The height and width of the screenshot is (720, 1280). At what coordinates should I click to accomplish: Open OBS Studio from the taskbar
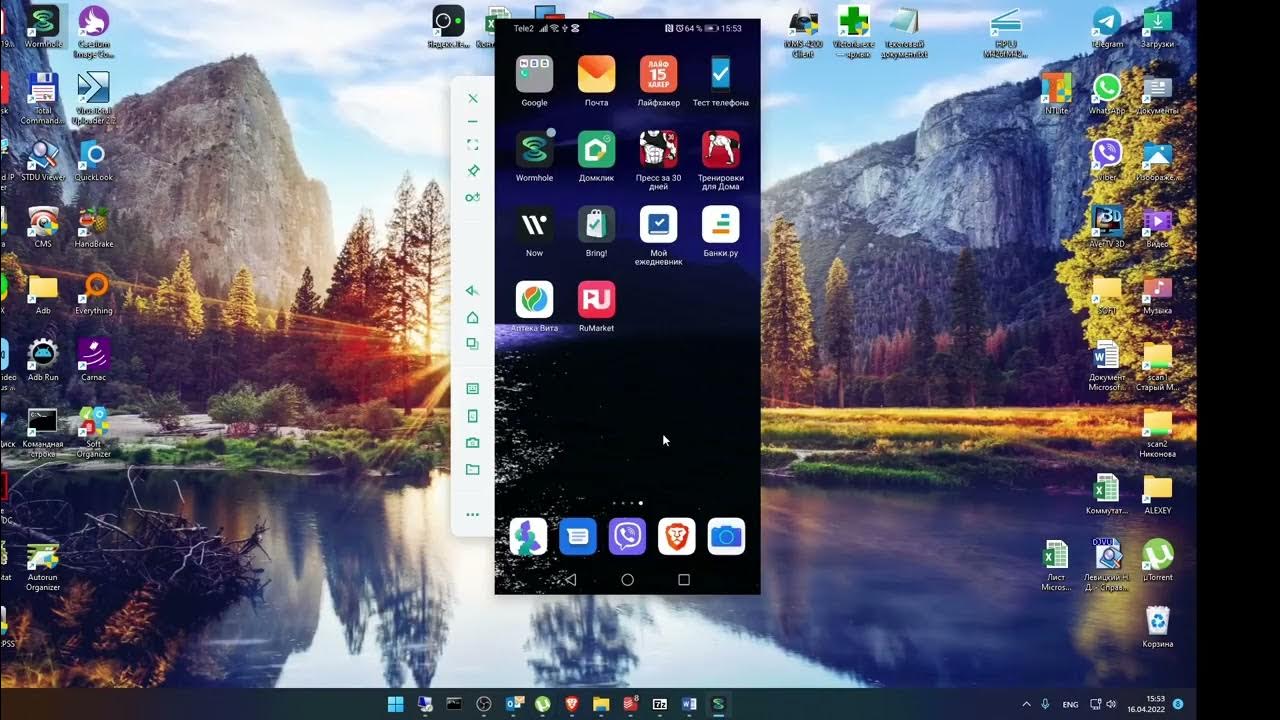coord(484,704)
